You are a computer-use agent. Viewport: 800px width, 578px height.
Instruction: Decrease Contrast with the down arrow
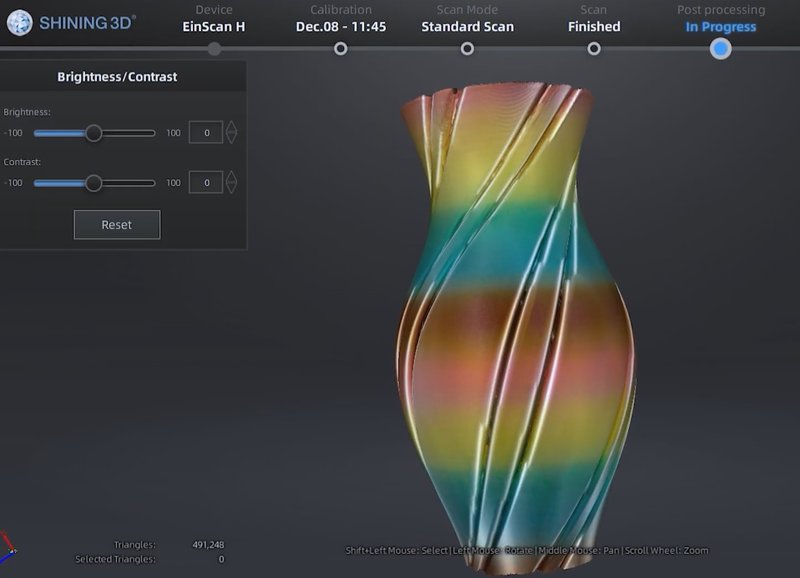tap(232, 189)
